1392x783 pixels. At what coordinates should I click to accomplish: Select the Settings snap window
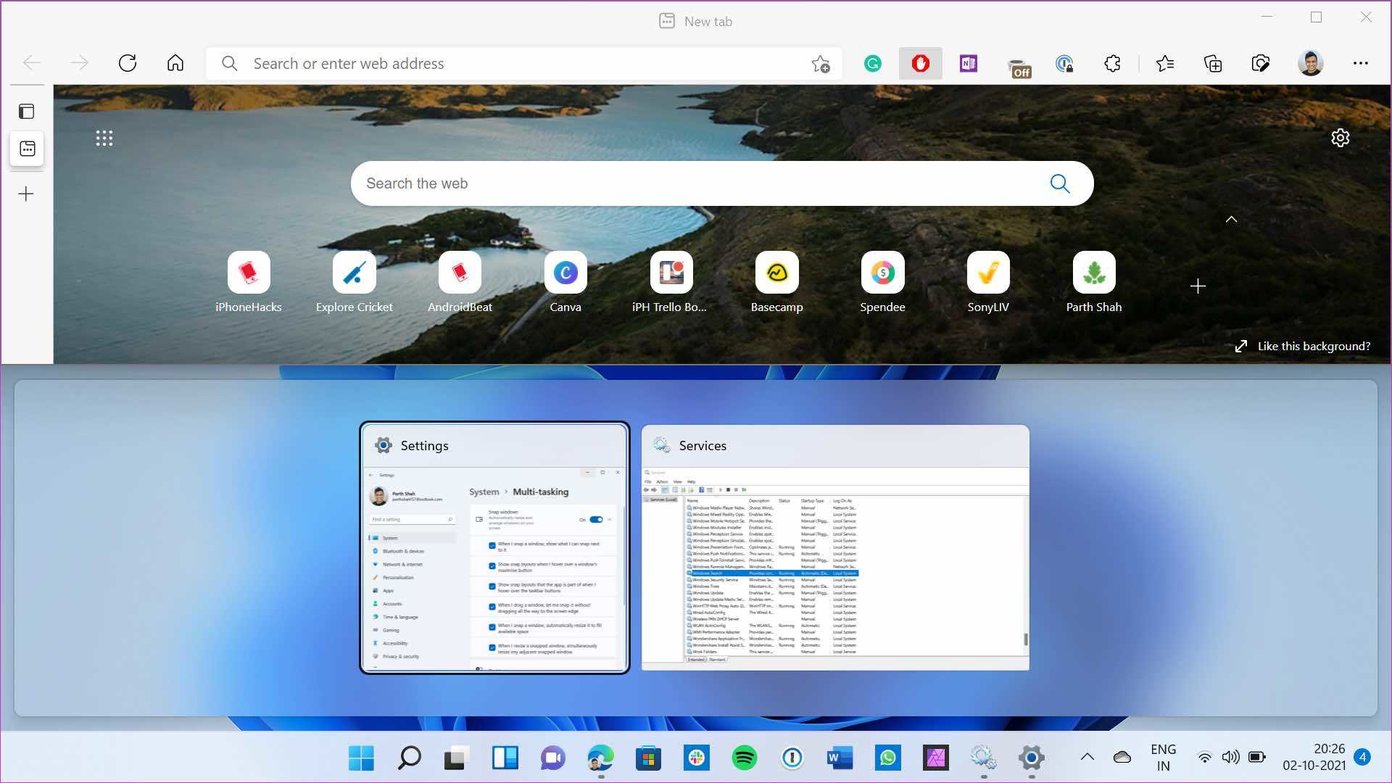click(x=494, y=548)
